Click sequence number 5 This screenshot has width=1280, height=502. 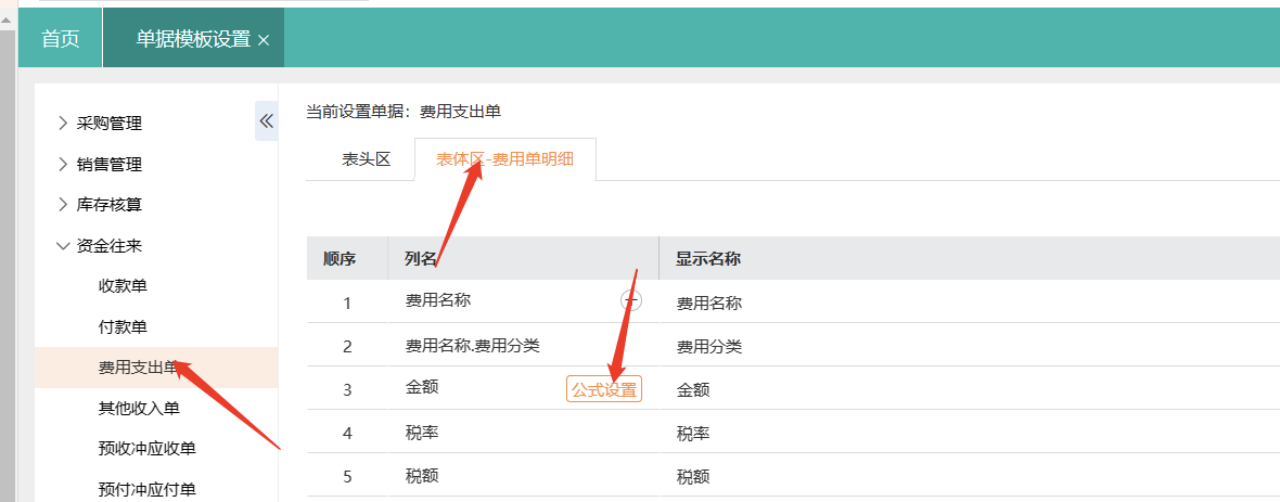(x=347, y=477)
